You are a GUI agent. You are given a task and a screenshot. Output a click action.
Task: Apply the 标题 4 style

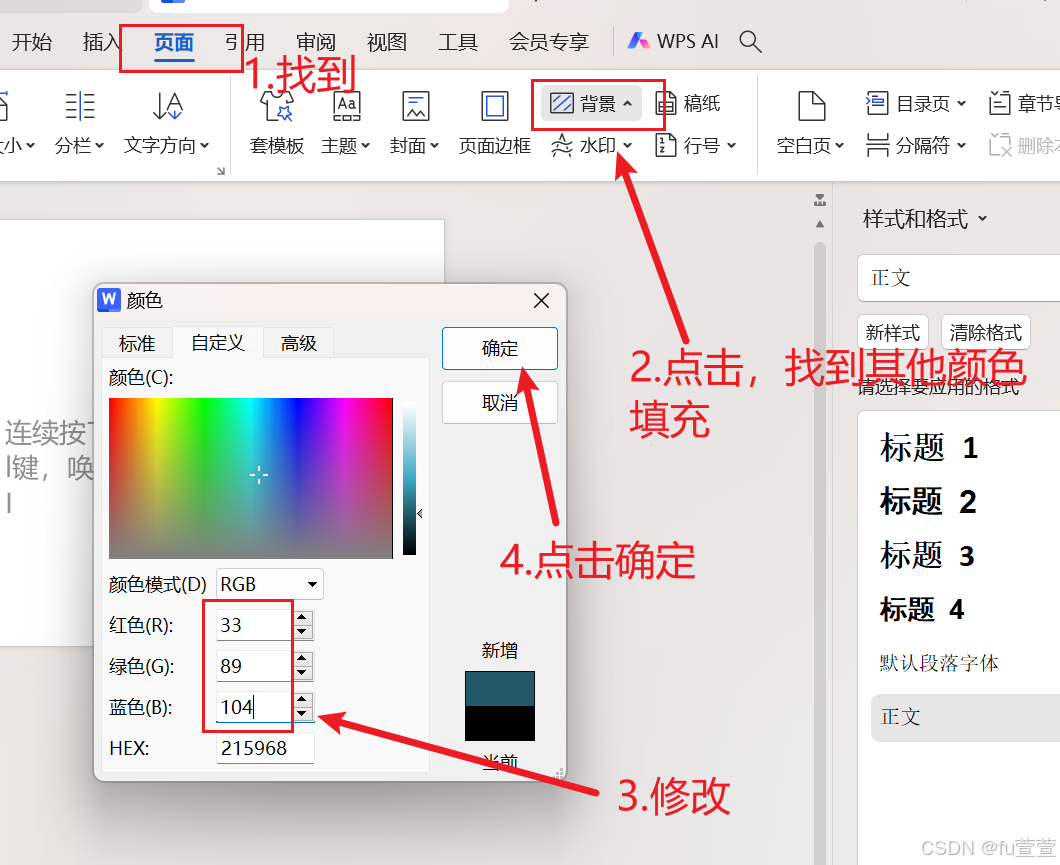point(922,610)
